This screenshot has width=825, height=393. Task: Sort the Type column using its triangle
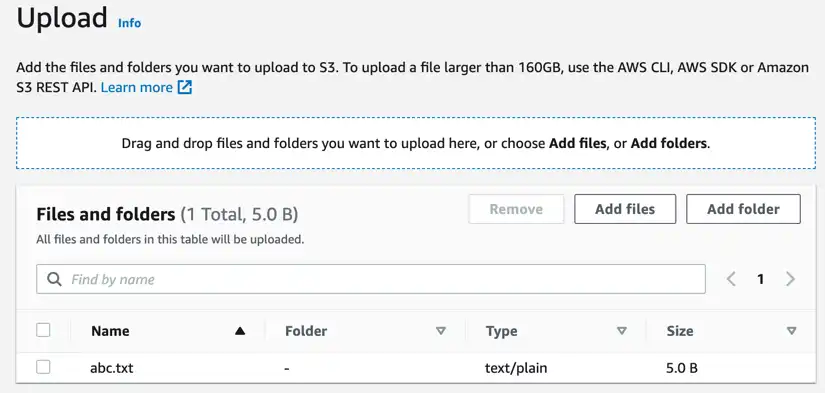pos(621,331)
